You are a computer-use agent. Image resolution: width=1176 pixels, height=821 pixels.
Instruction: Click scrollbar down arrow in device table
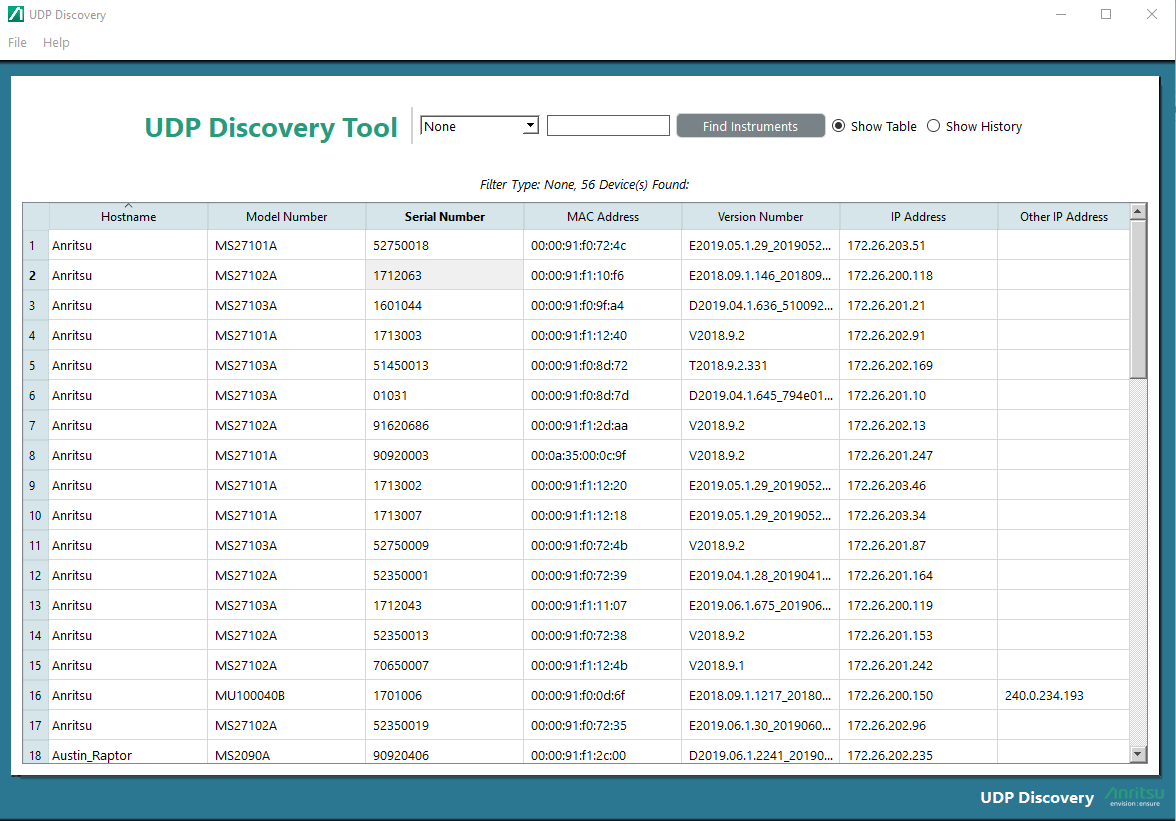[1138, 753]
